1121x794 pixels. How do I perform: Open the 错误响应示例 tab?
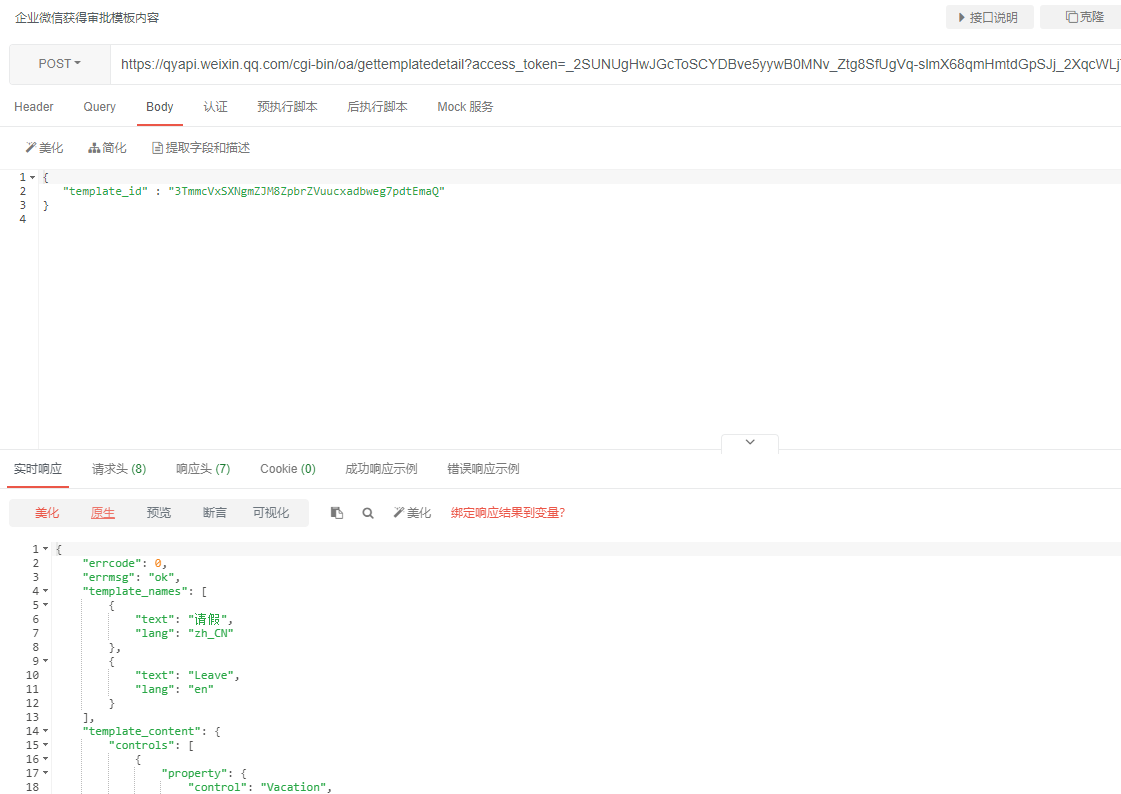click(483, 469)
